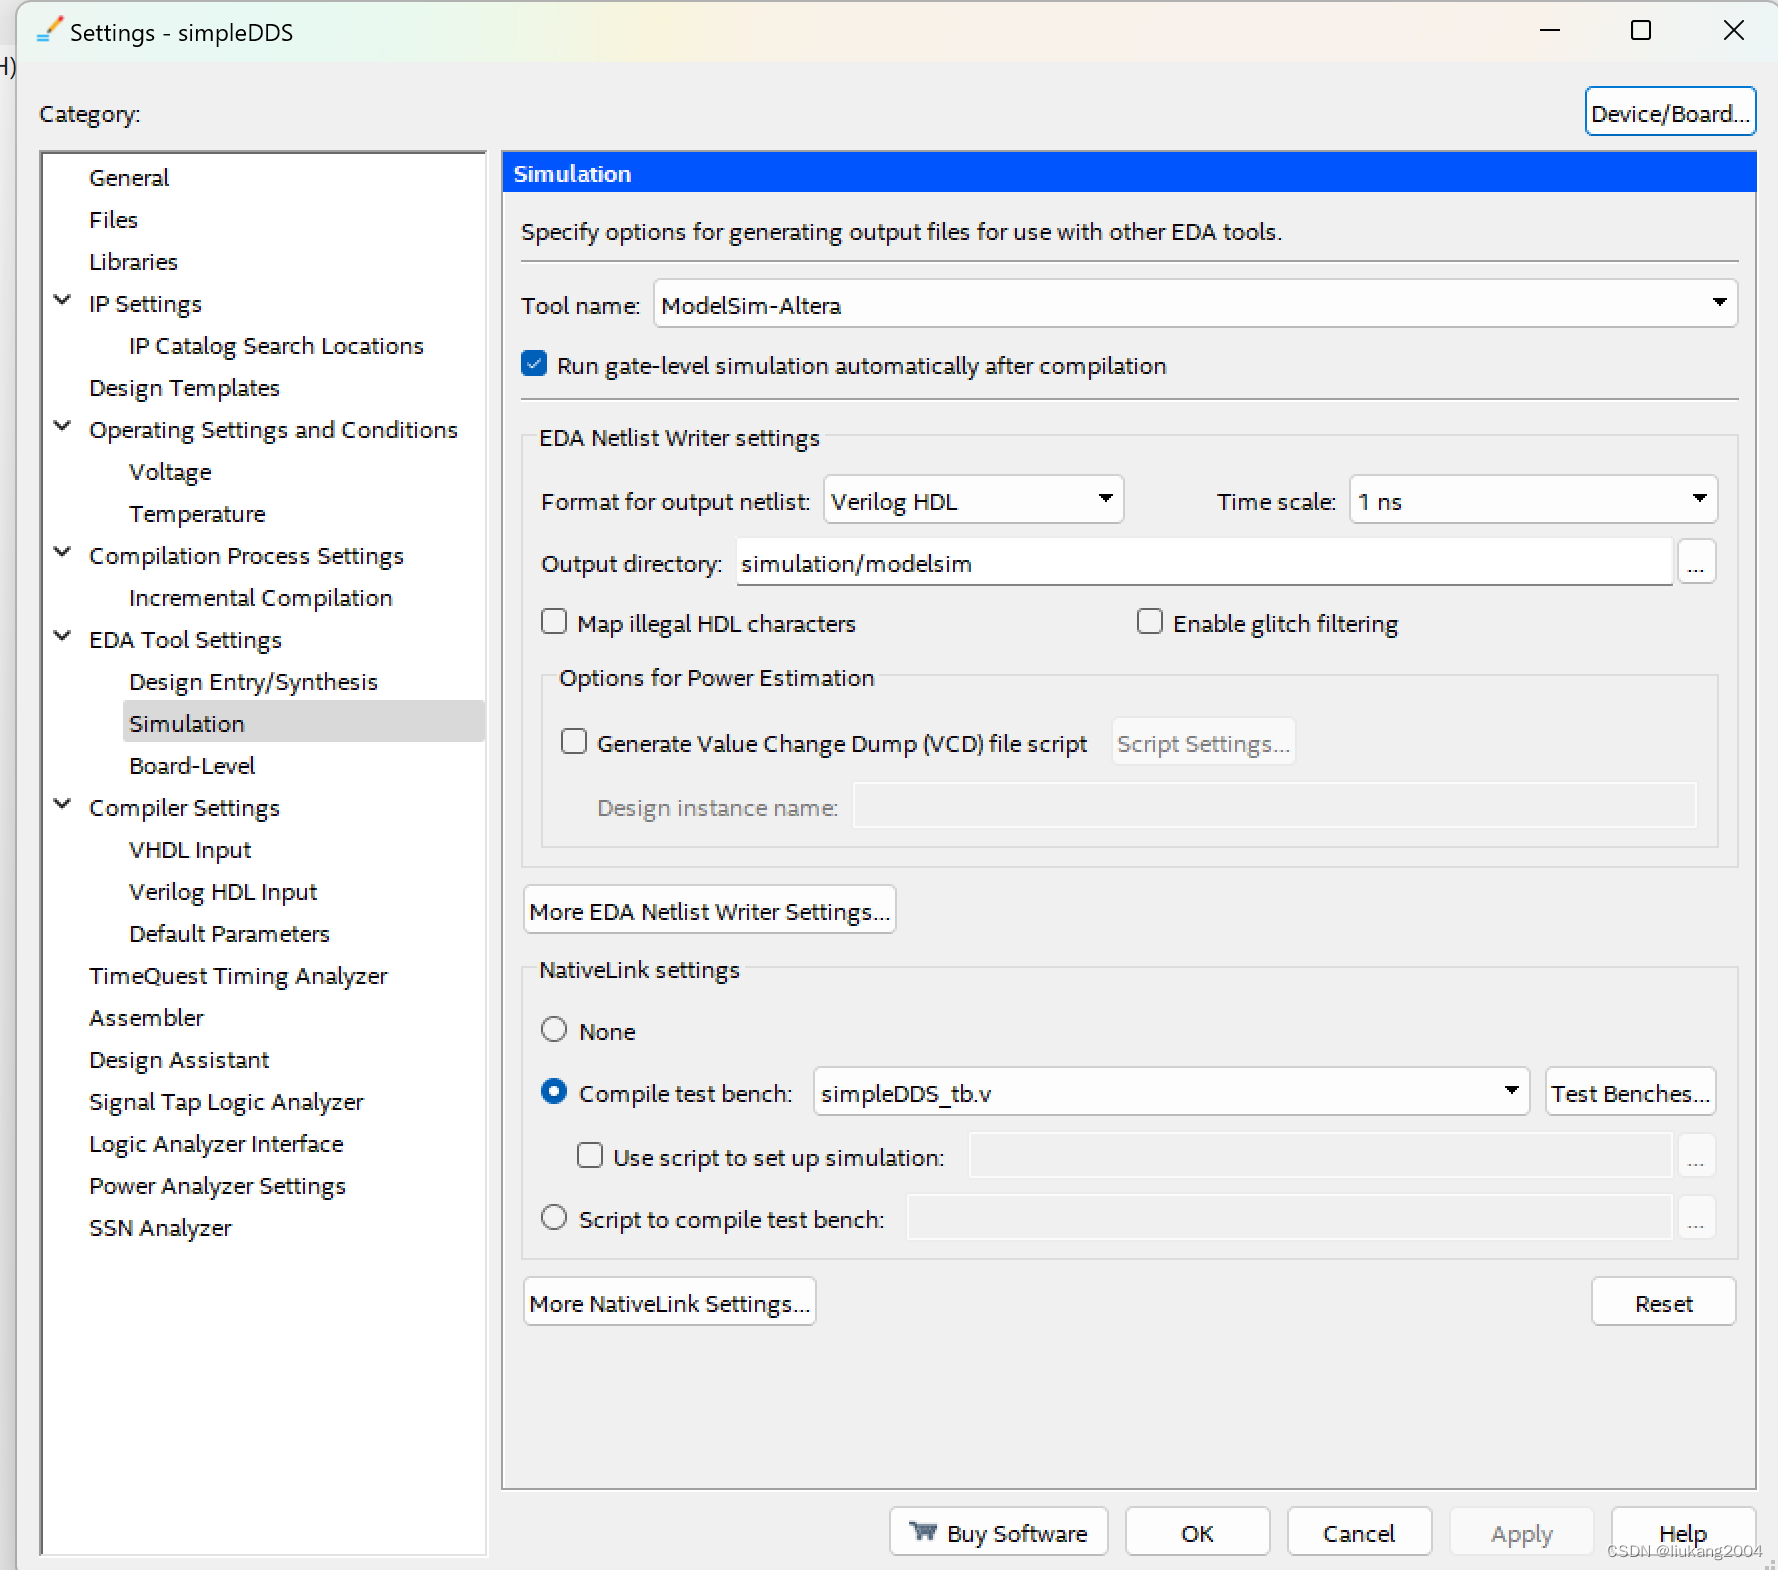Select Signal Tap Logic Analyzer category
Image resolution: width=1778 pixels, height=1570 pixels.
point(226,1102)
